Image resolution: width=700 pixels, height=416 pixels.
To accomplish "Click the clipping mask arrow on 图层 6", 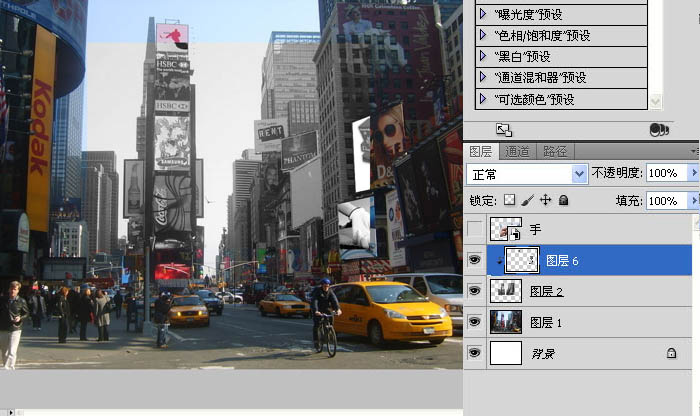I will pyautogui.click(x=500, y=262).
